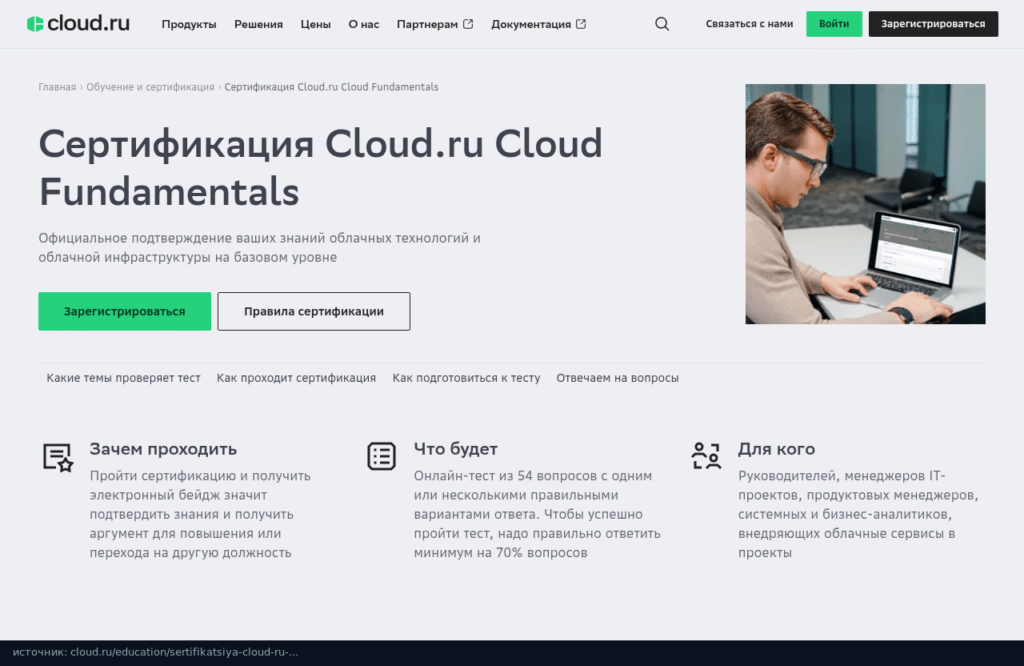Open Правила сертификации button
Viewport: 1024px width, 666px height.
click(314, 311)
